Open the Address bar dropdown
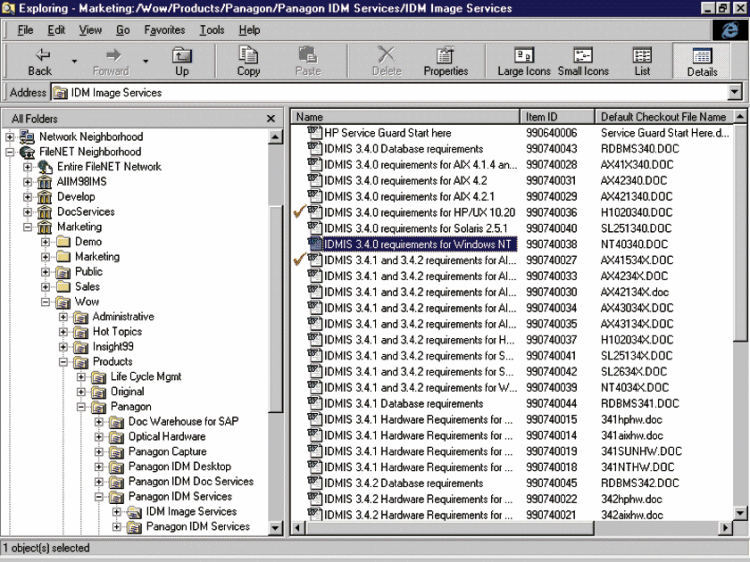Viewport: 750px width, 562px height. pos(734,92)
